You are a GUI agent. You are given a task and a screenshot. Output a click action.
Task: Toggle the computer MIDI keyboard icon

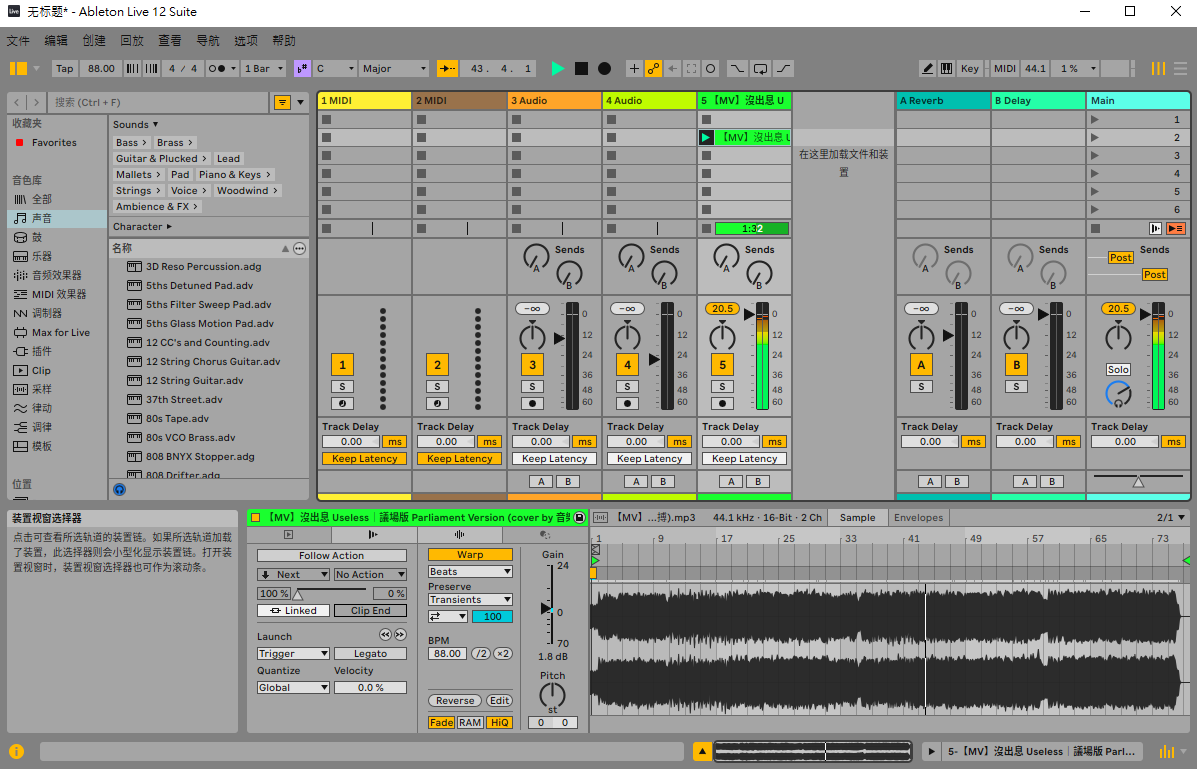pyautogui.click(x=947, y=69)
